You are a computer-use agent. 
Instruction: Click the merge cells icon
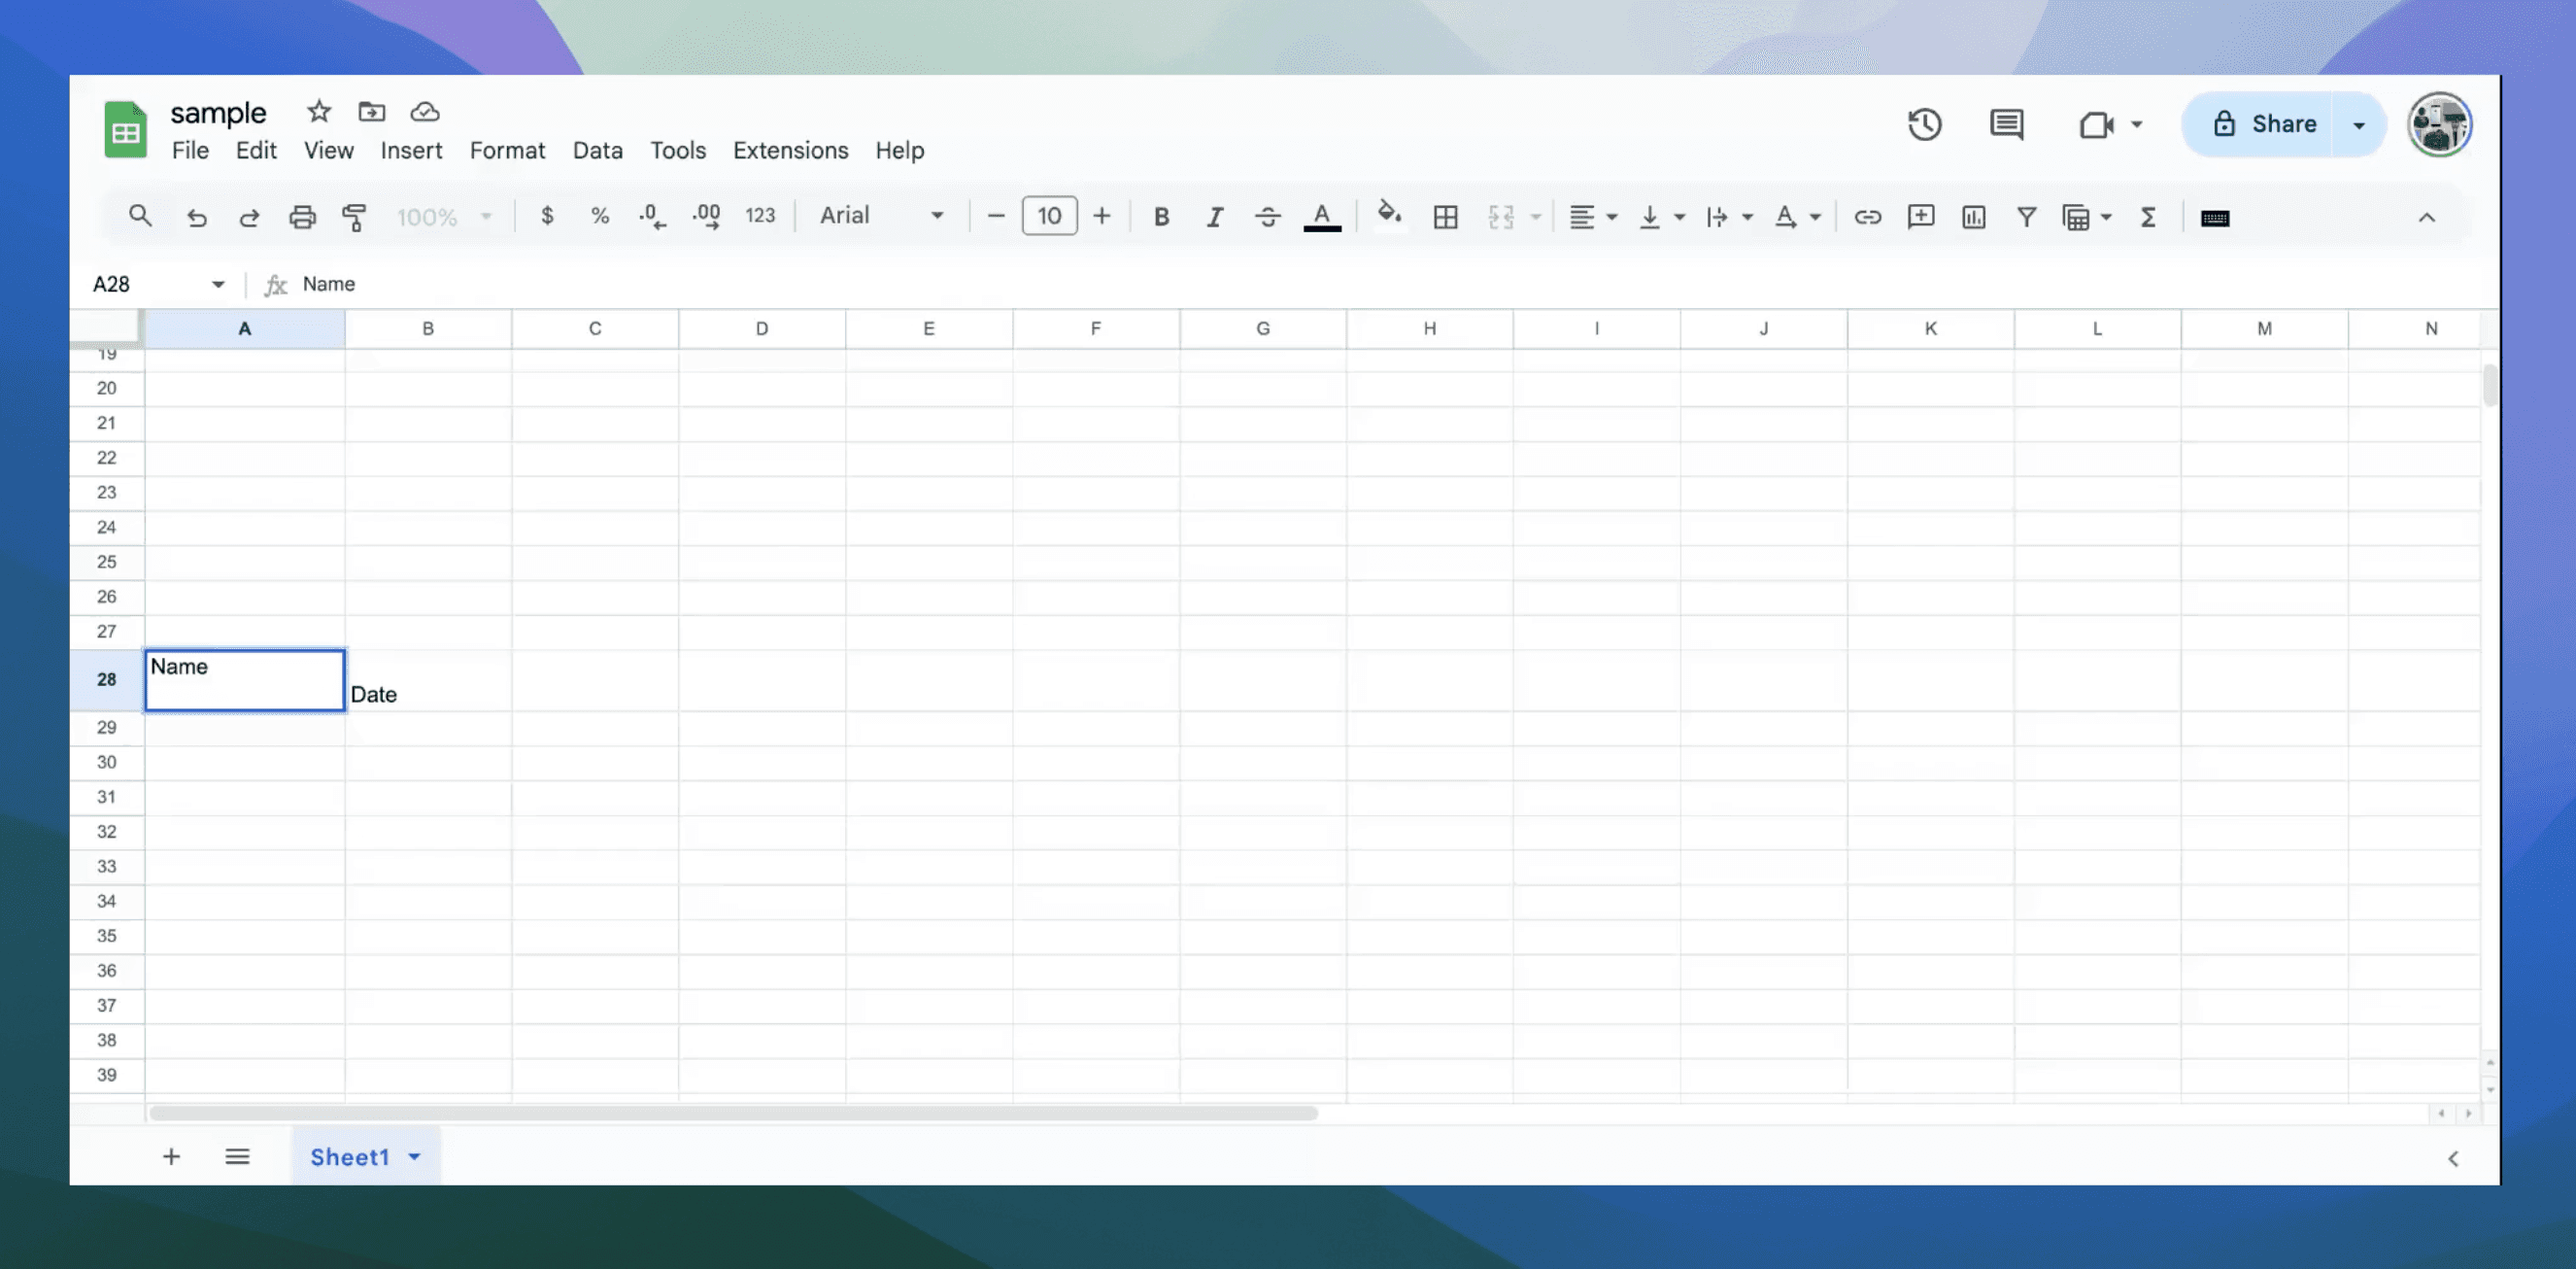click(x=1500, y=217)
